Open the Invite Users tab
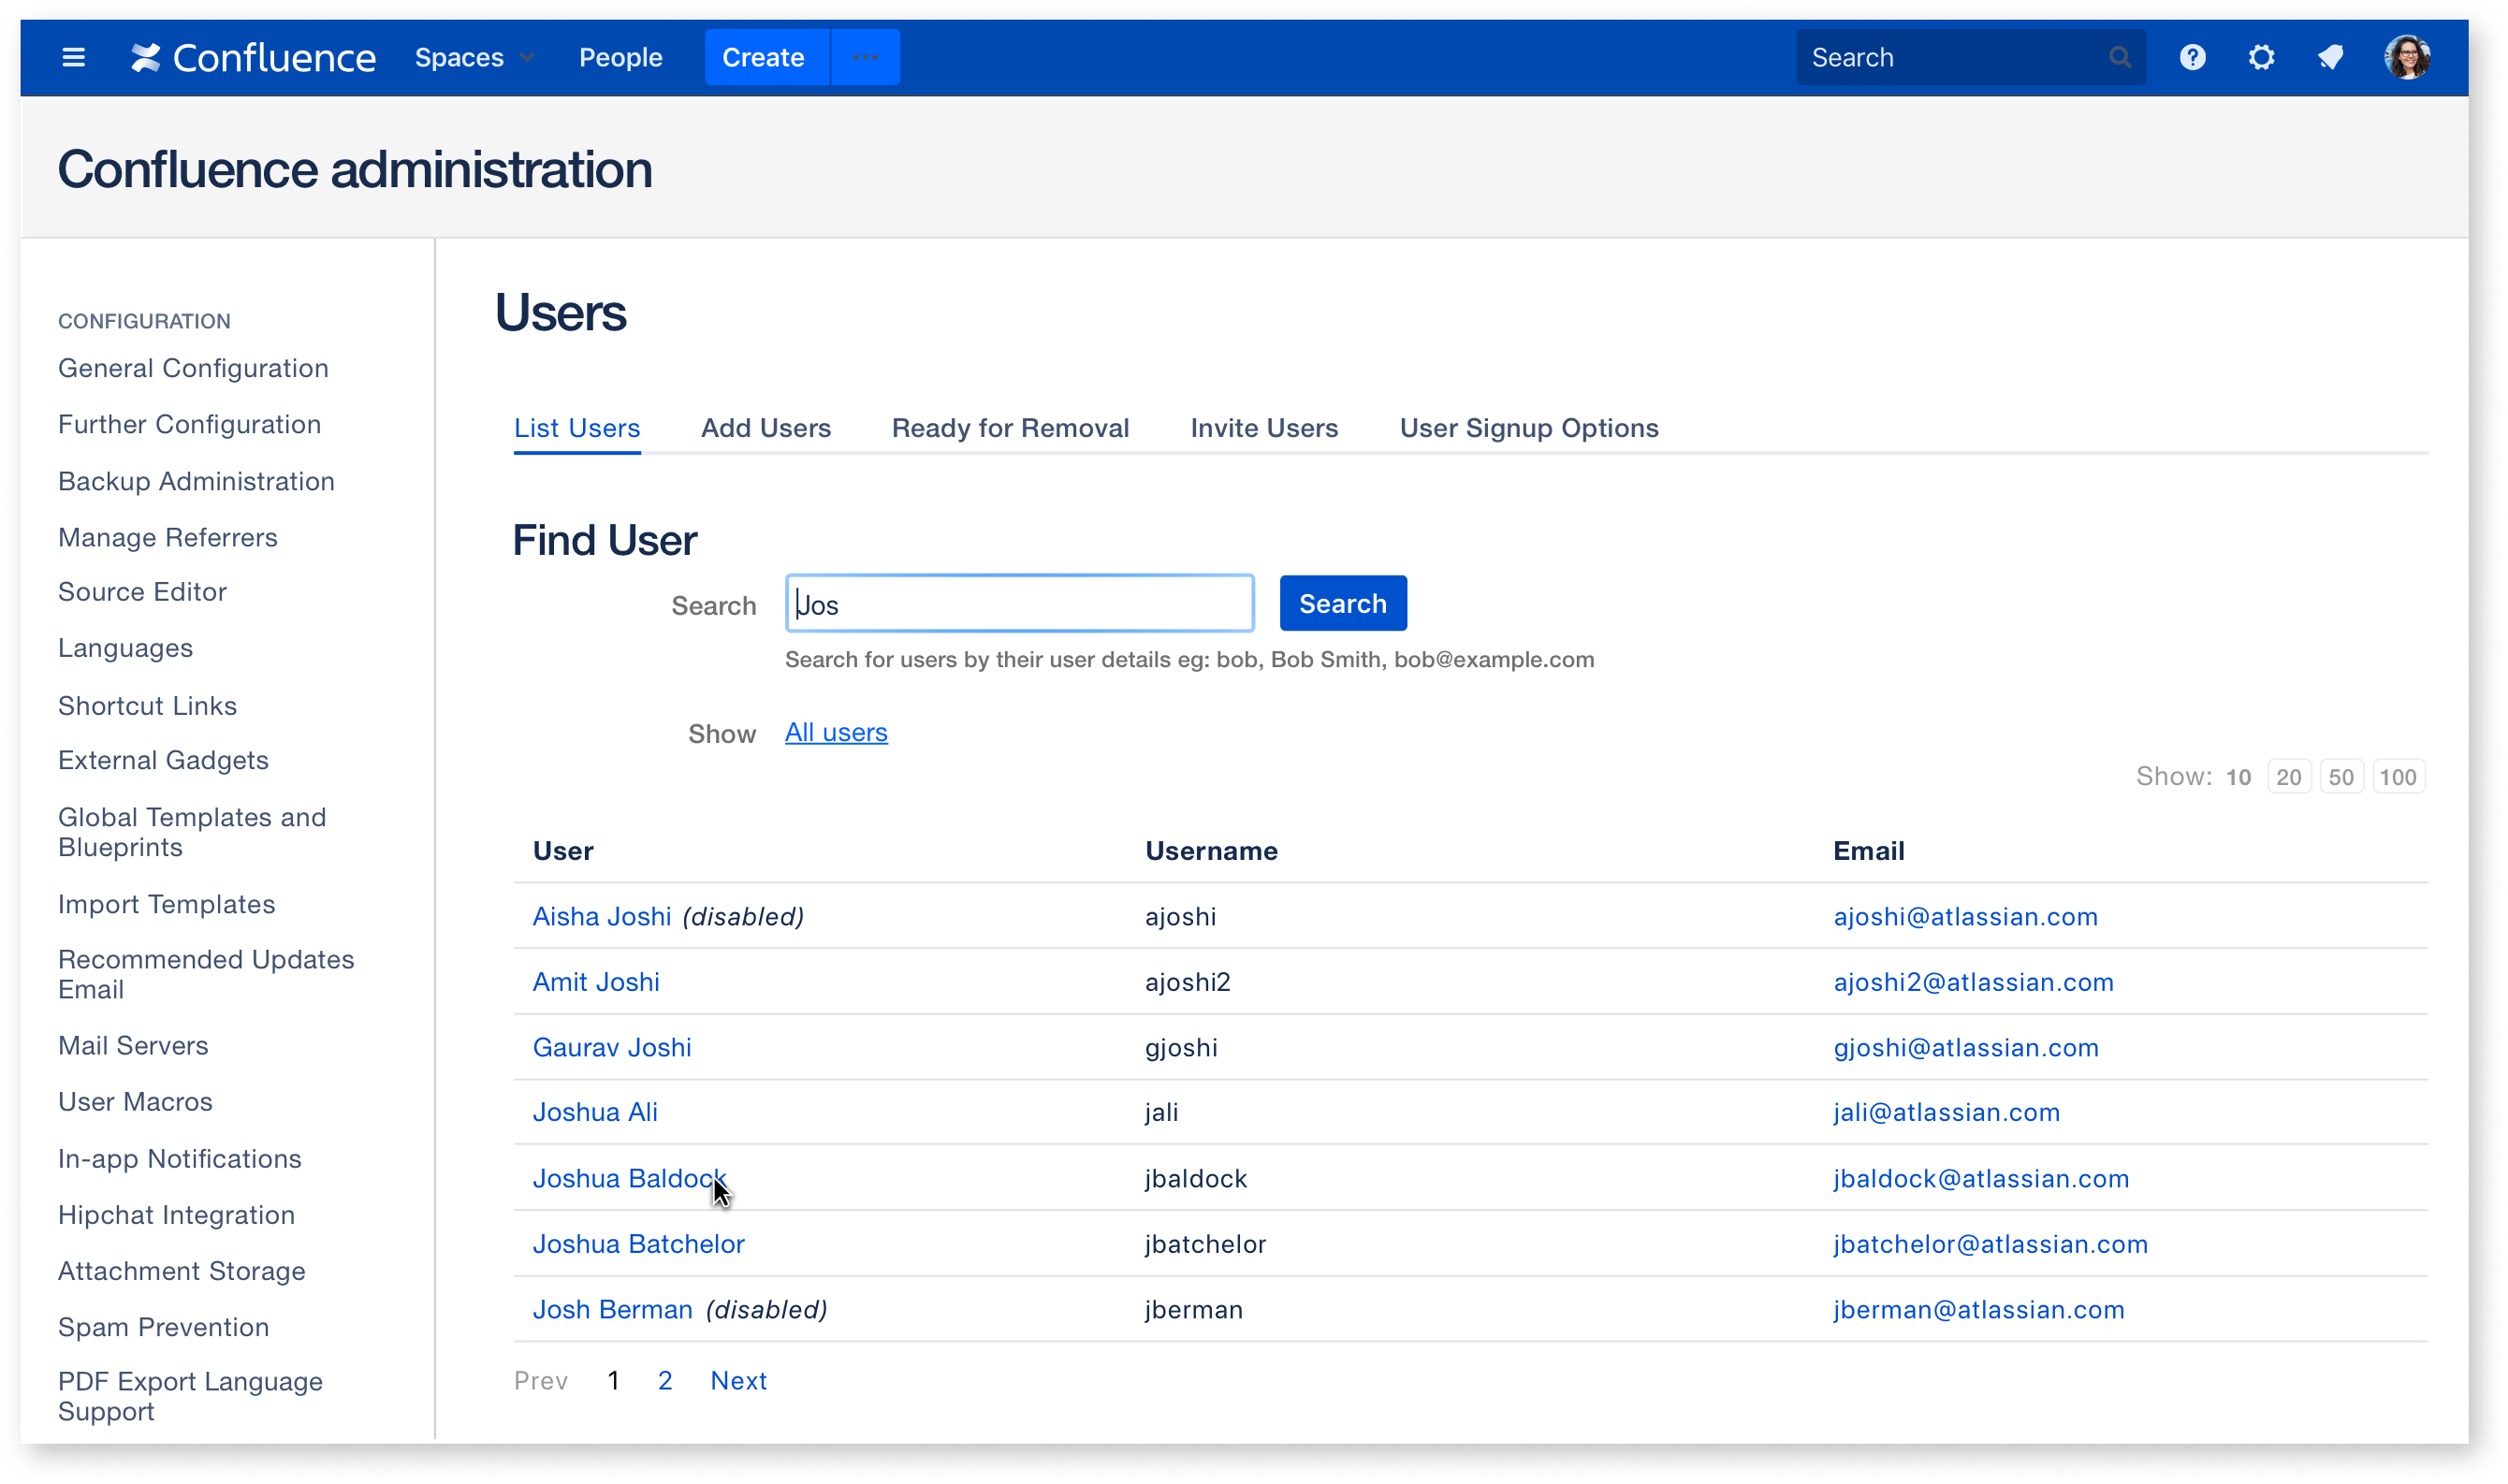 point(1264,428)
